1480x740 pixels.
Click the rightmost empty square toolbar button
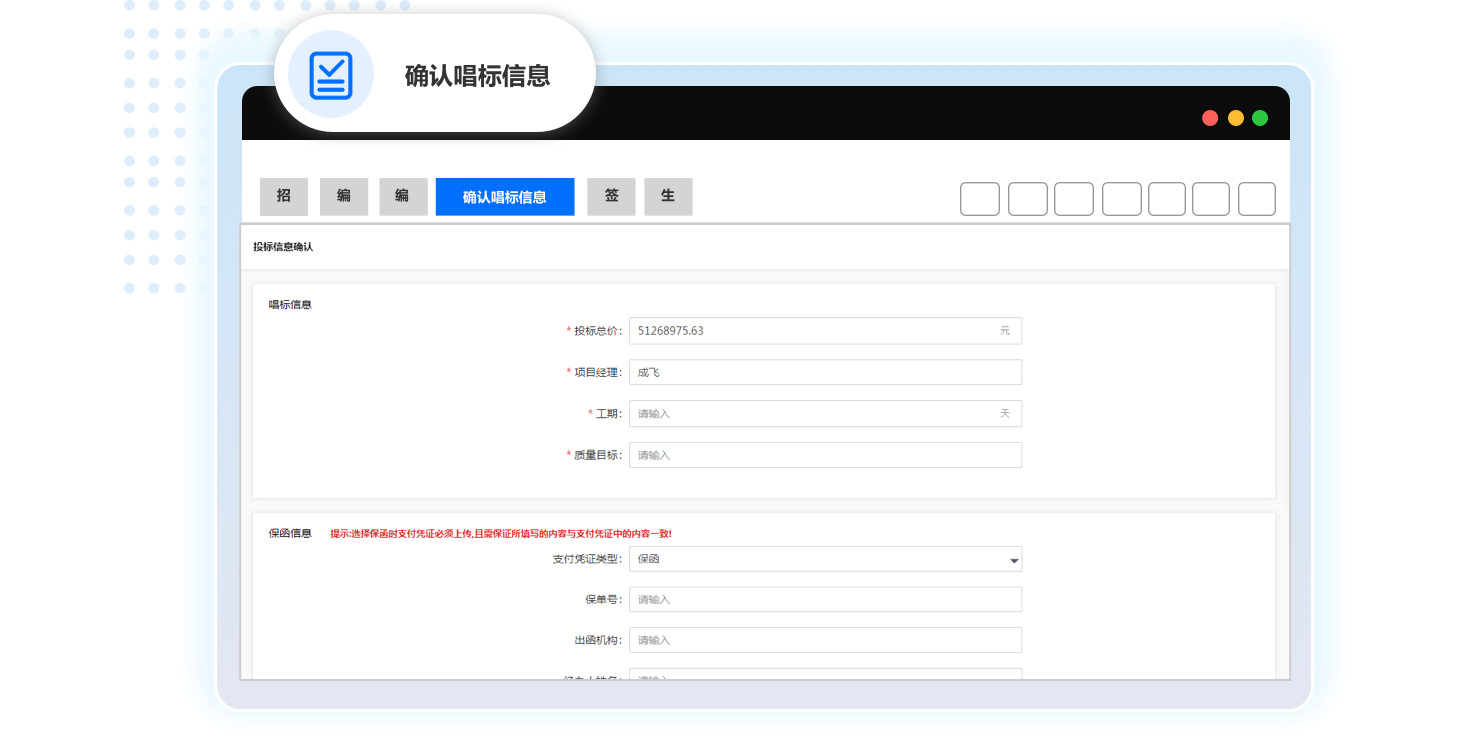(1256, 199)
